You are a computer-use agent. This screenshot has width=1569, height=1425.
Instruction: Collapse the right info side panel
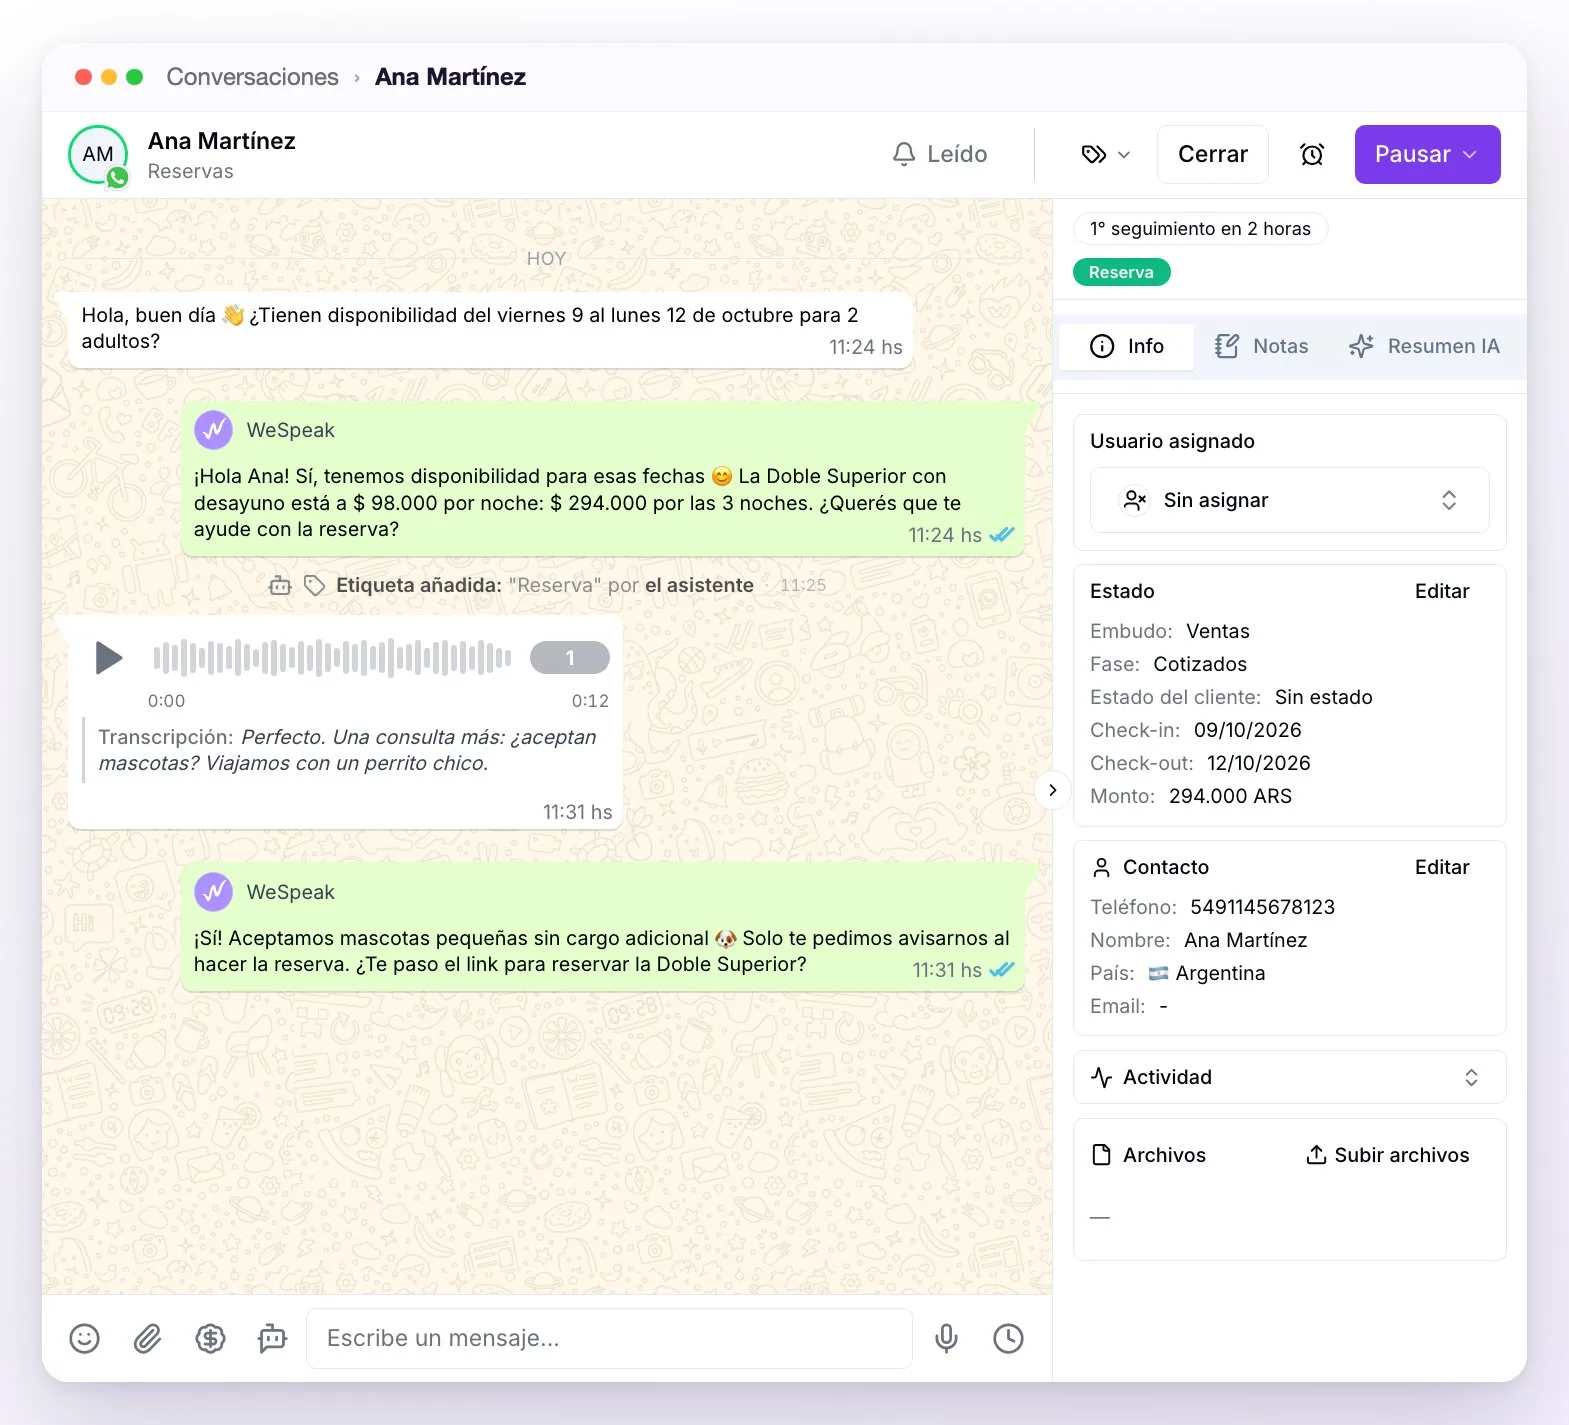pyautogui.click(x=1052, y=790)
